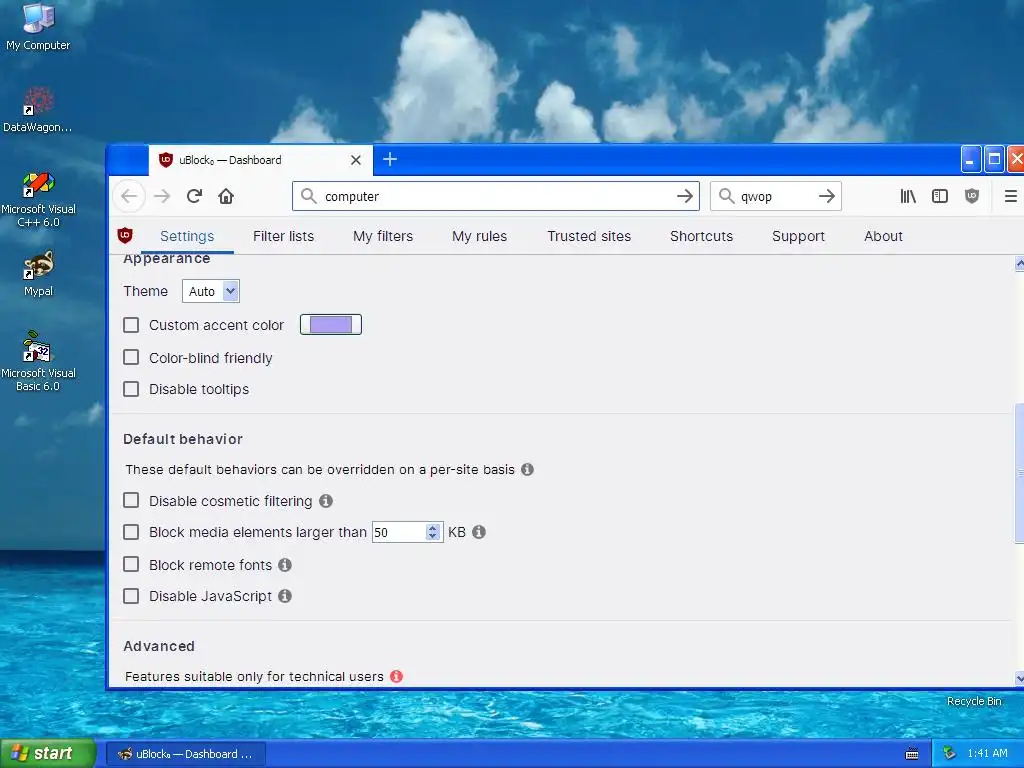The height and width of the screenshot is (768, 1024).
Task: Click the taskbar clock showing 1:41 AM
Action: [x=987, y=753]
